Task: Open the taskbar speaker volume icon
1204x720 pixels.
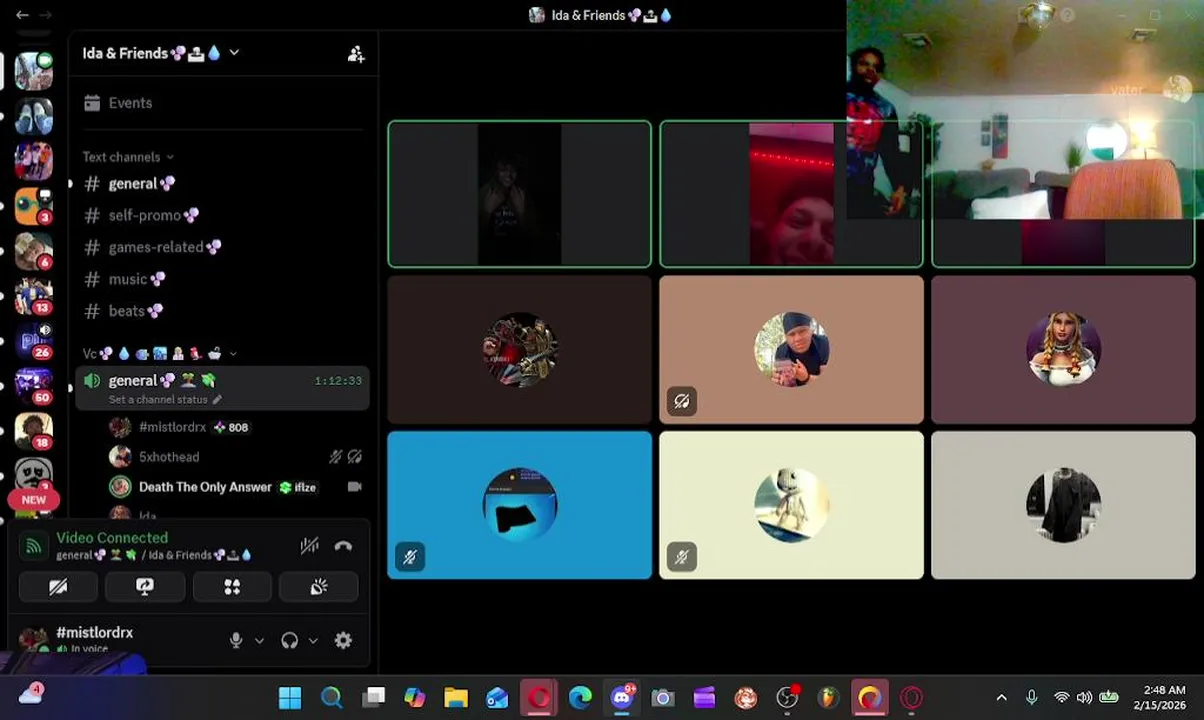Action: coord(1084,697)
